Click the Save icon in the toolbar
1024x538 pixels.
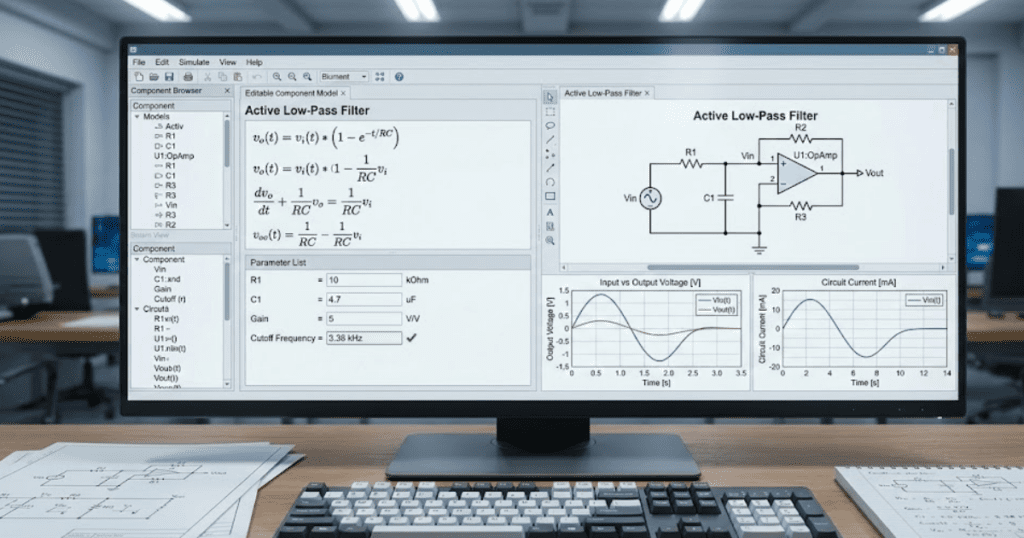pyautogui.click(x=170, y=77)
